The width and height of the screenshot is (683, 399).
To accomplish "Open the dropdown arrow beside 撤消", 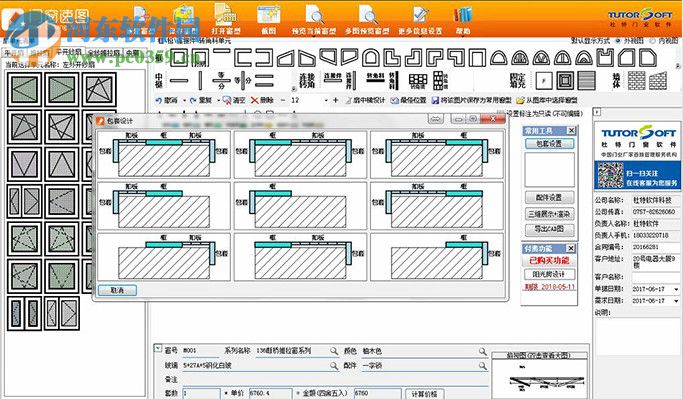I will coord(184,100).
